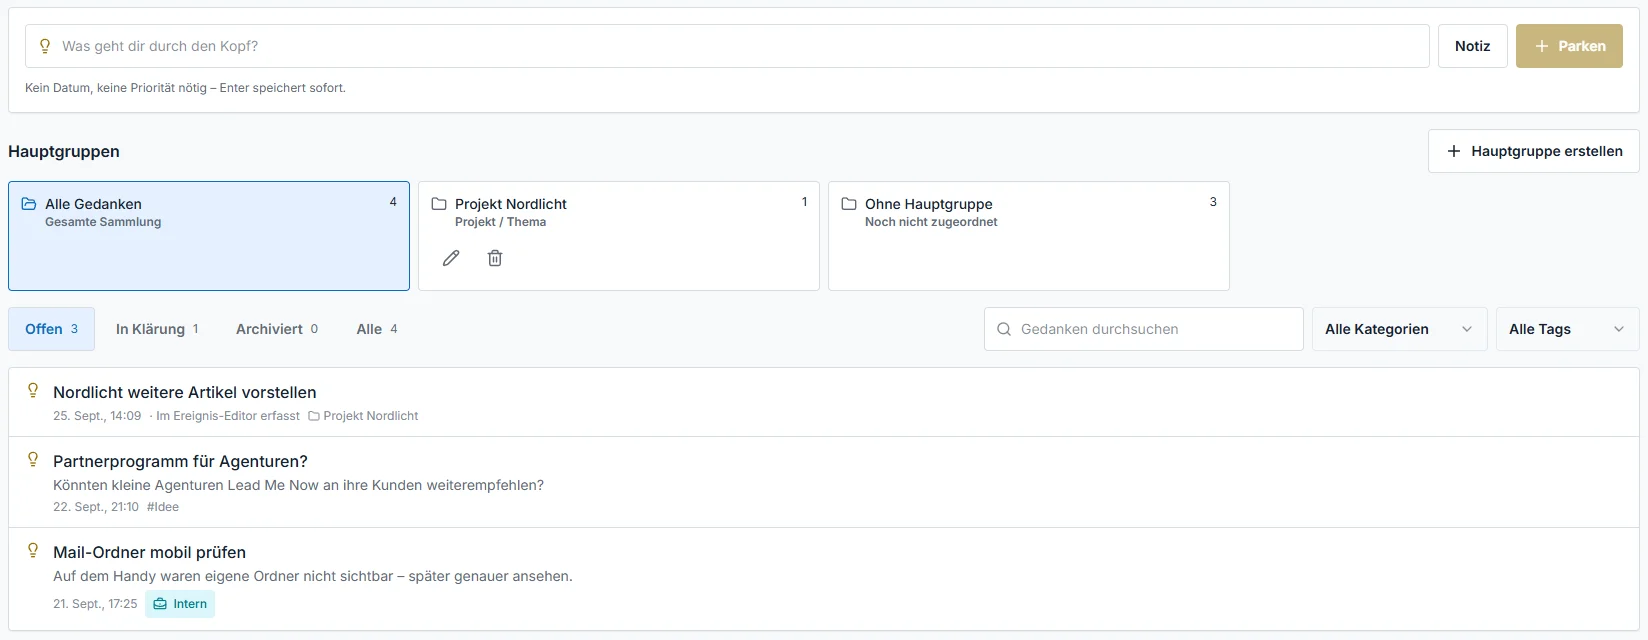The width and height of the screenshot is (1648, 640).
Task: Click the timestamp '22. Sept., 21:10'
Action: [x=96, y=507]
